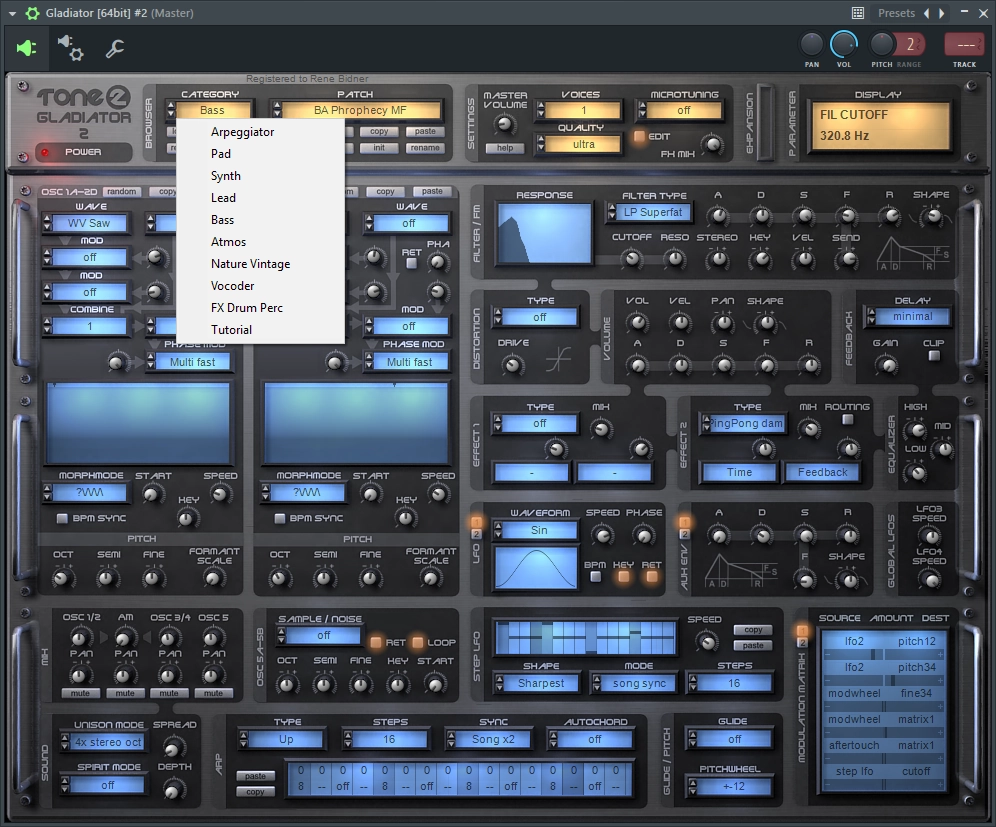The width and height of the screenshot is (996, 827).
Task: Choose Nature Vintage from the category list
Action: pyautogui.click(x=250, y=264)
